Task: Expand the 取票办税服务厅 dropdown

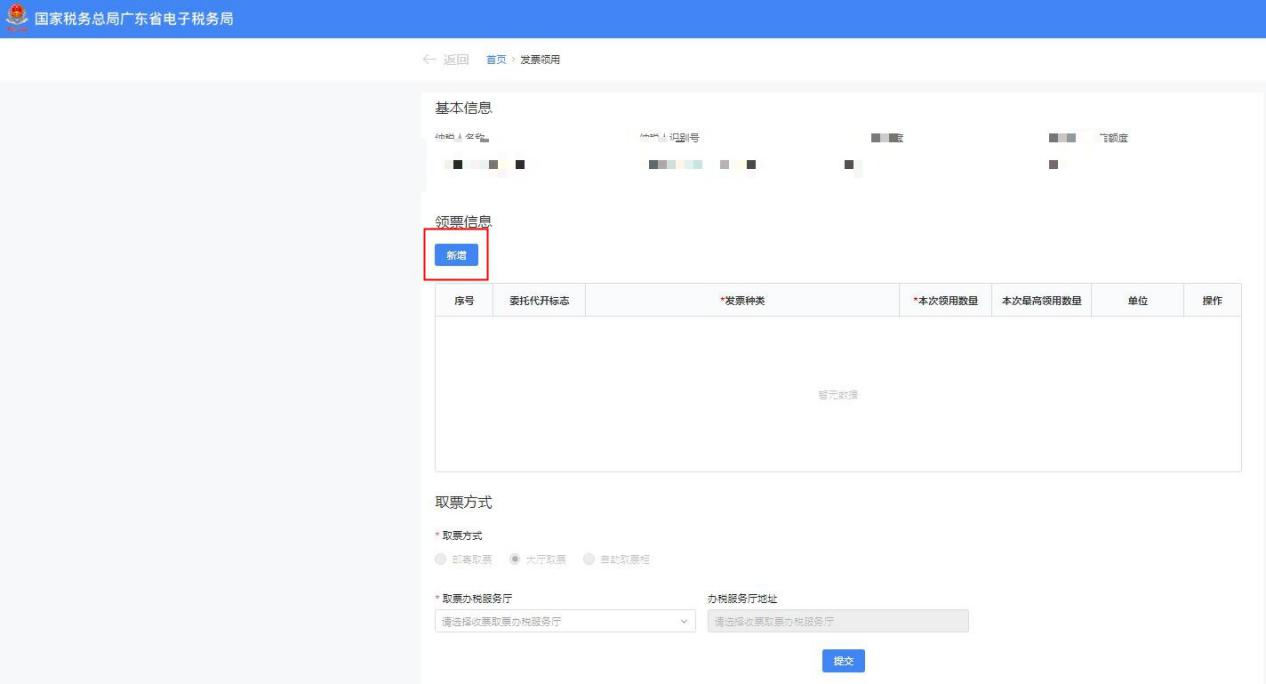Action: (x=567, y=622)
